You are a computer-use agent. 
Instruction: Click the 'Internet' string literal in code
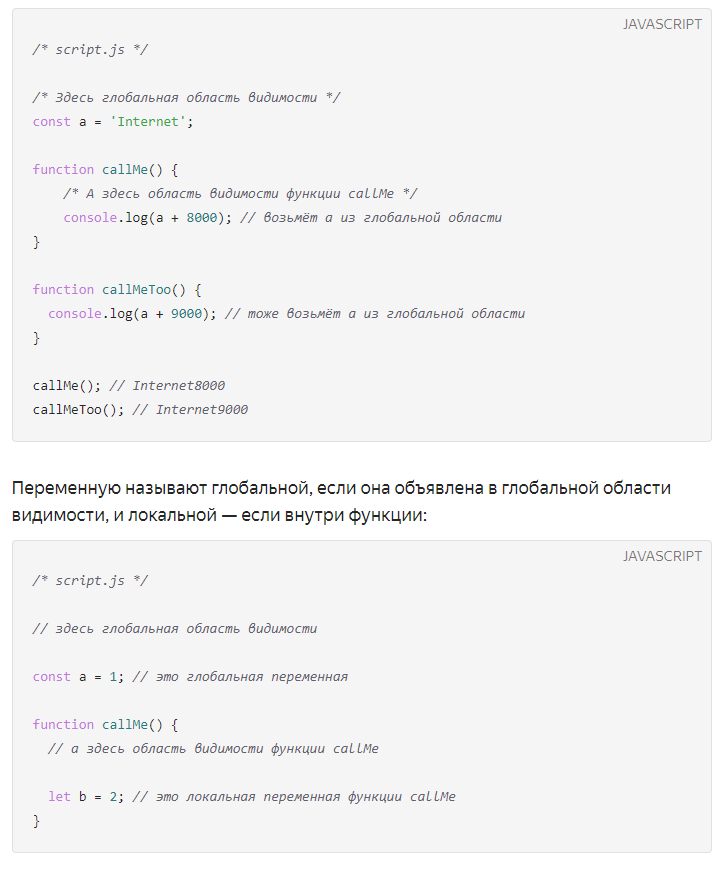(148, 122)
